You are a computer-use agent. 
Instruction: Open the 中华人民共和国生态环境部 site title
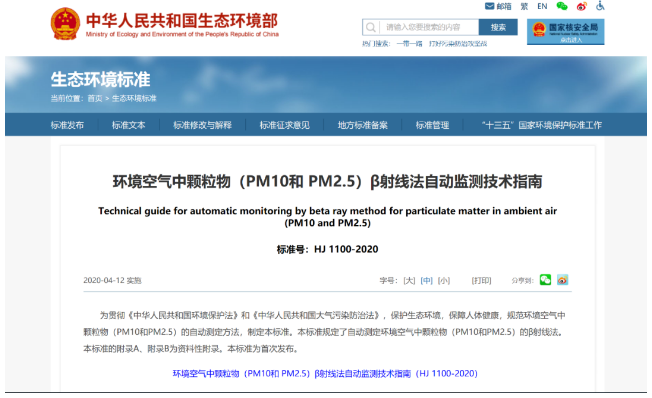coord(182,21)
